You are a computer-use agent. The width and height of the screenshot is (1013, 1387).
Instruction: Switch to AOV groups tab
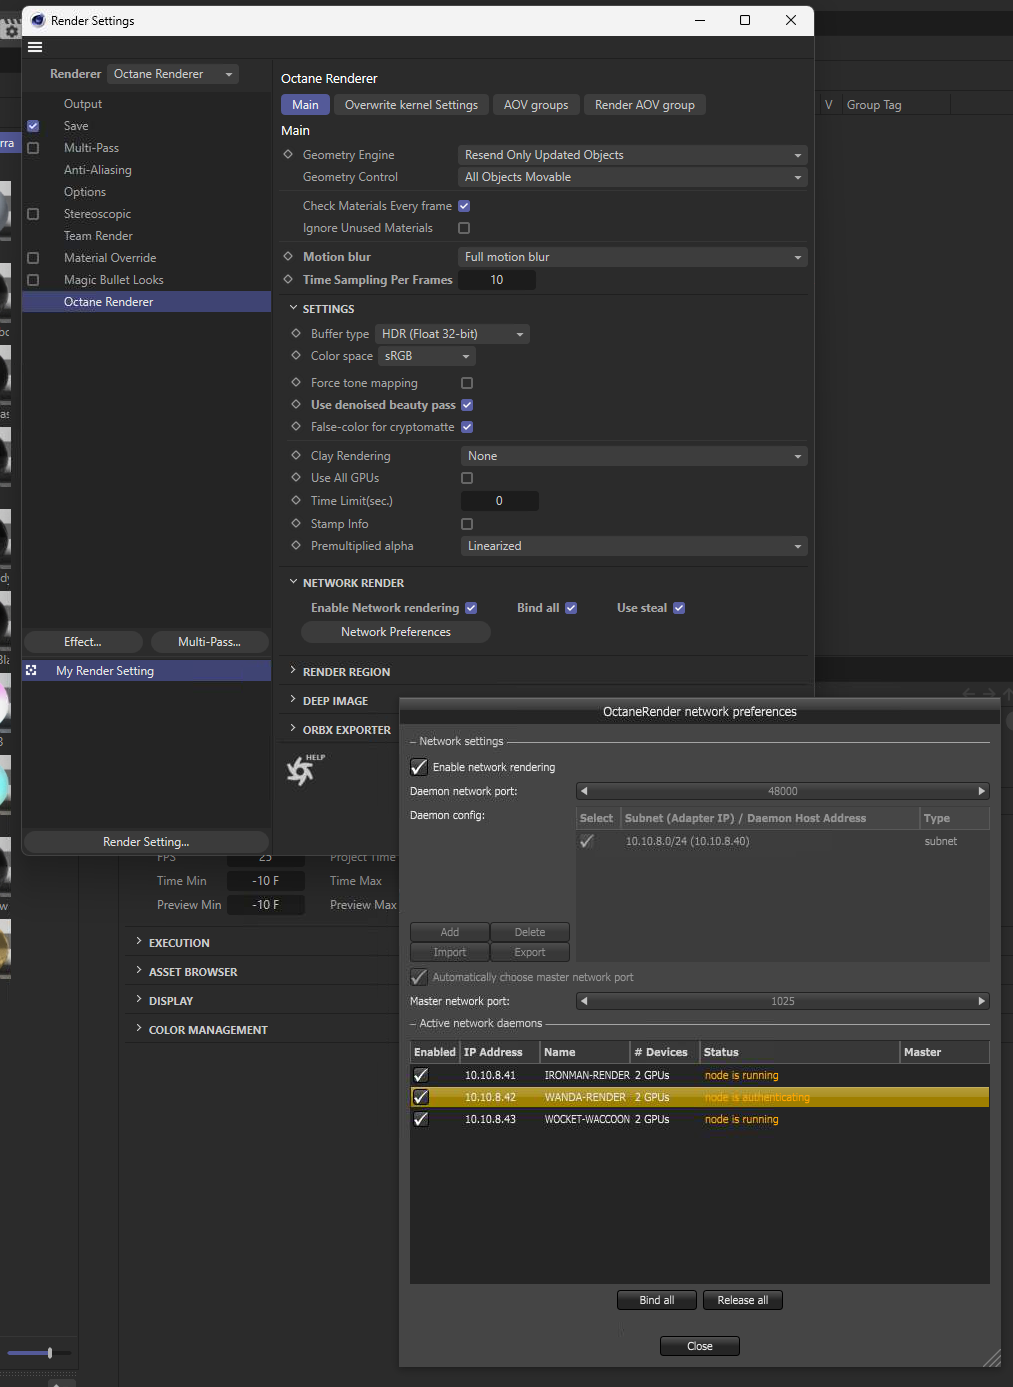tap(536, 105)
